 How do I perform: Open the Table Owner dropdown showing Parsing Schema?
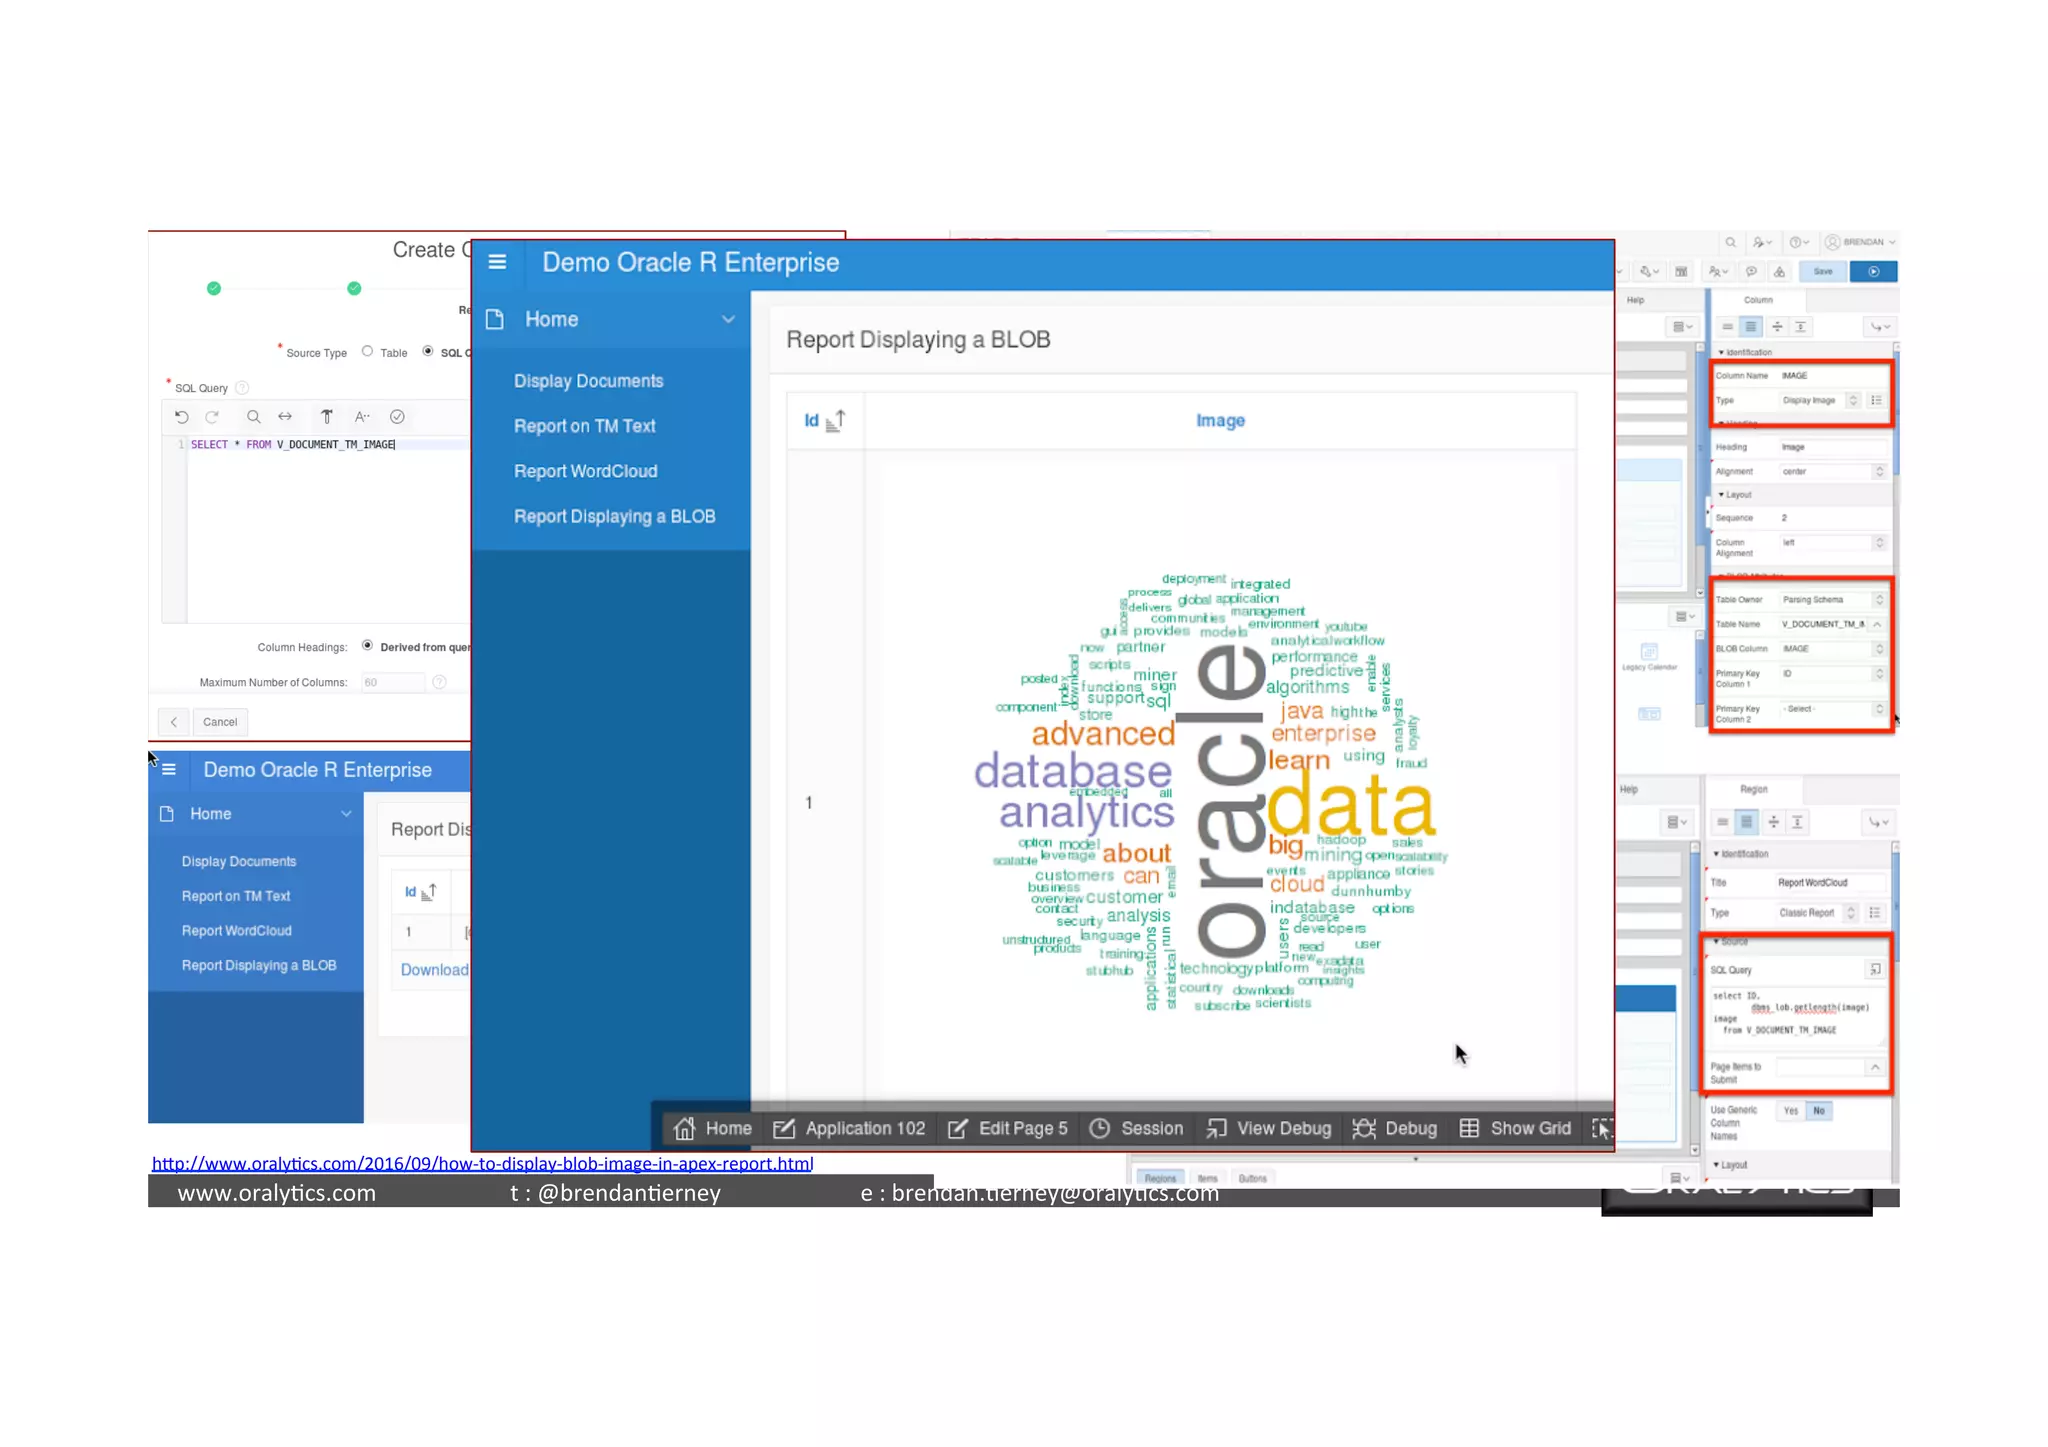coord(1832,600)
